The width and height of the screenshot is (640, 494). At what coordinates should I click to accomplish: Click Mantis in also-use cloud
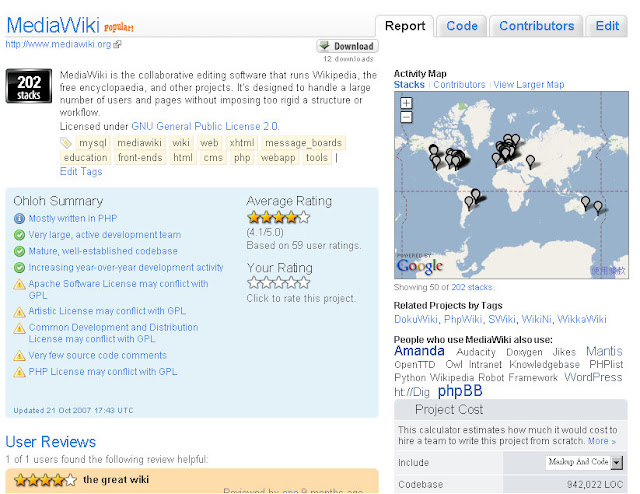pyautogui.click(x=604, y=351)
